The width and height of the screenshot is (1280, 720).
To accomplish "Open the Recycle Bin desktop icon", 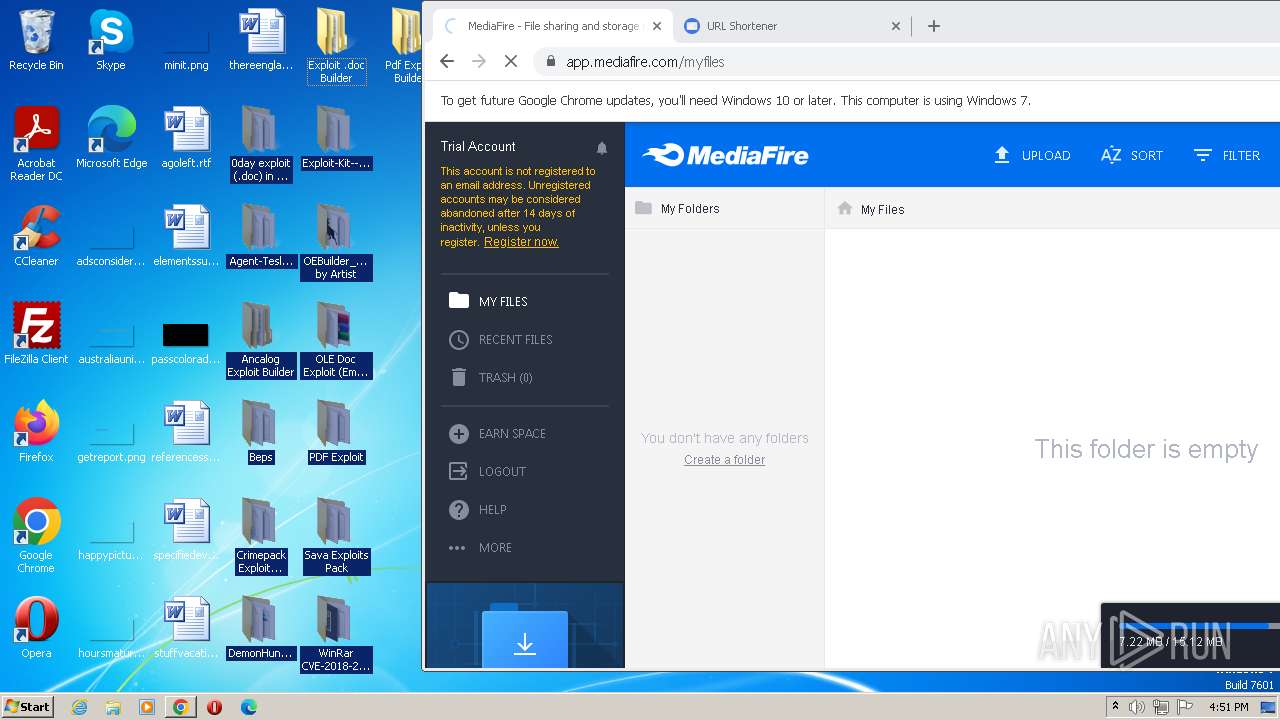I will (36, 40).
